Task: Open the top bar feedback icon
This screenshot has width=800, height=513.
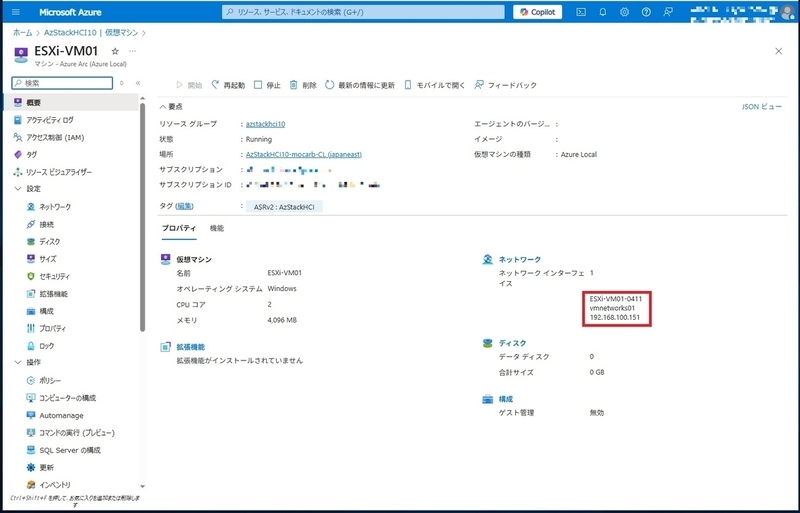Action: point(667,12)
